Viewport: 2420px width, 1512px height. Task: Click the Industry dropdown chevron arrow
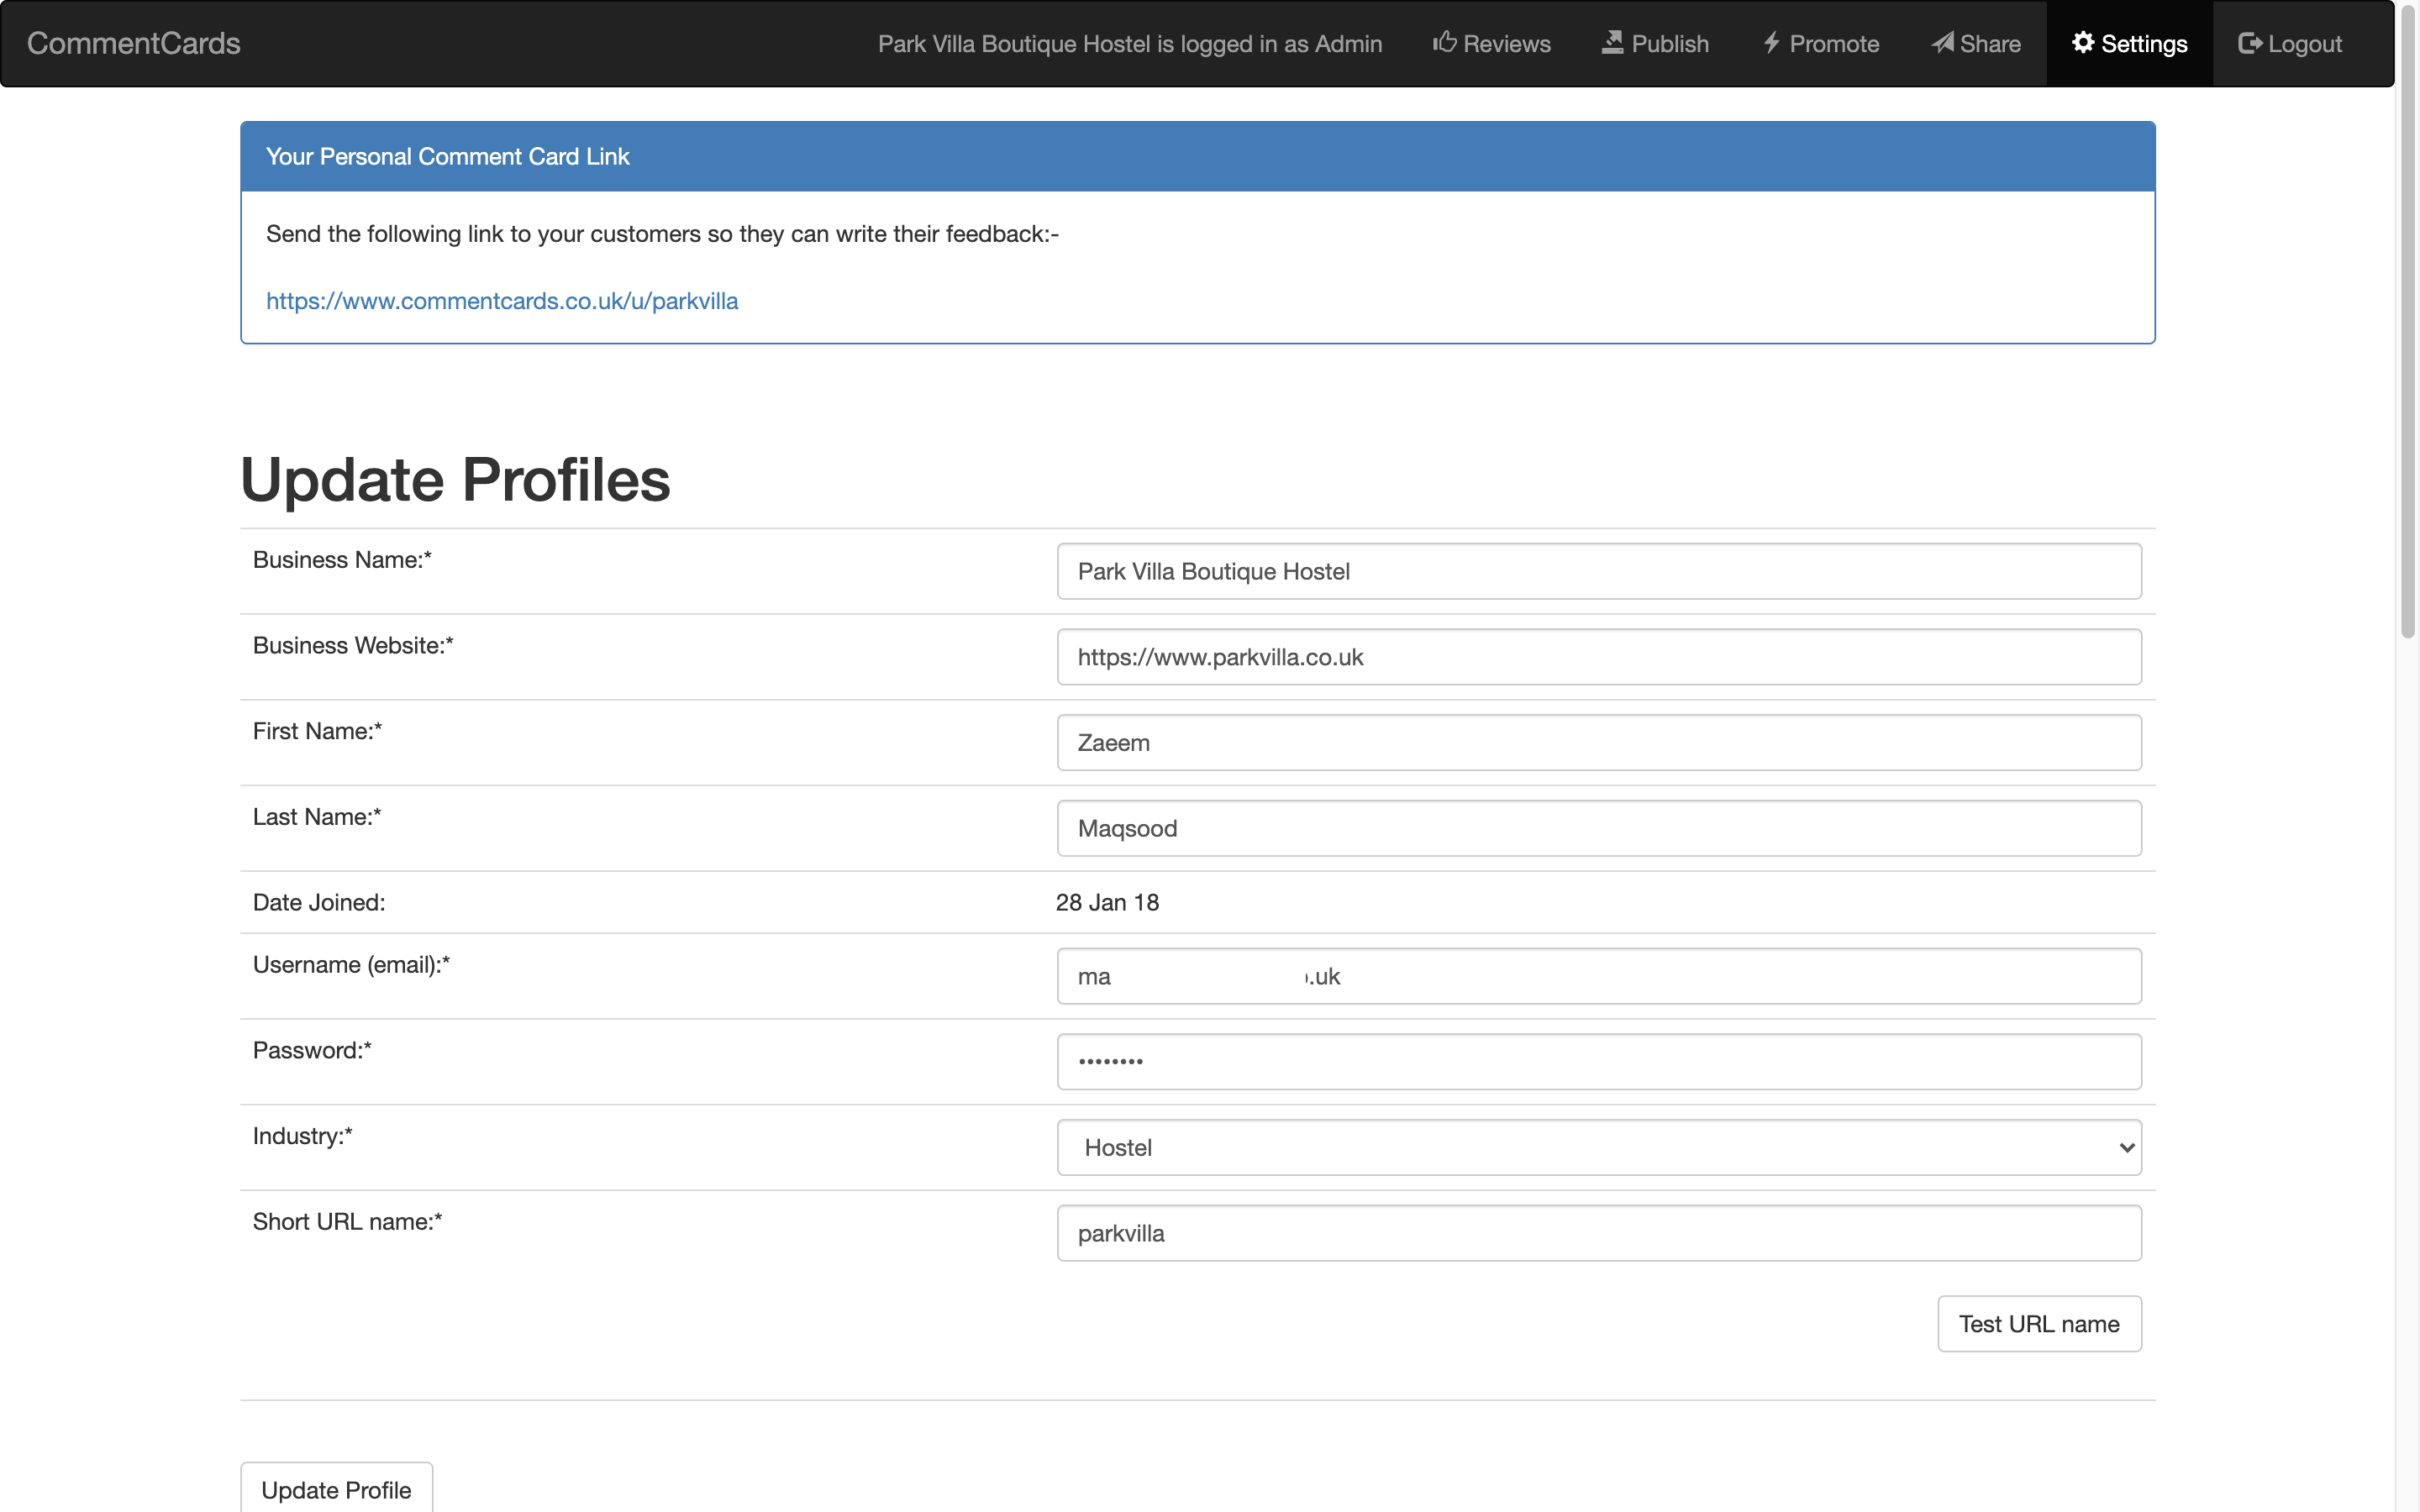(2126, 1147)
